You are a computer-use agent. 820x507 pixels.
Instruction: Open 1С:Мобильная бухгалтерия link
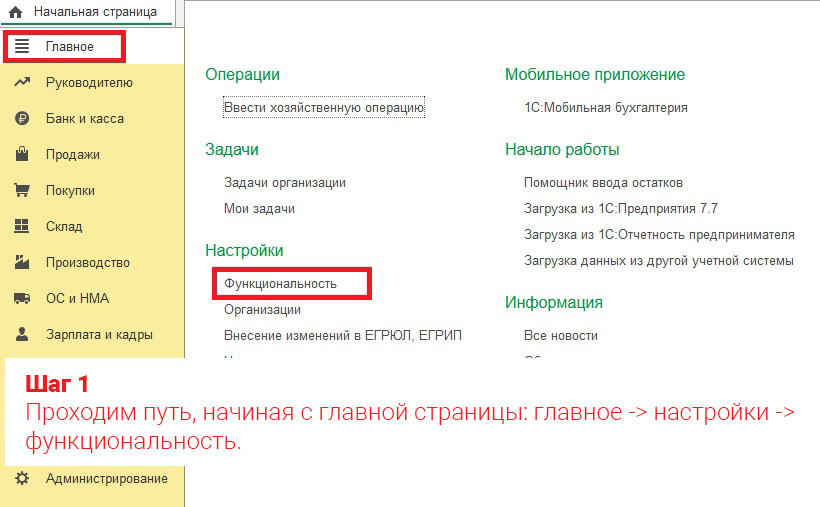point(606,107)
